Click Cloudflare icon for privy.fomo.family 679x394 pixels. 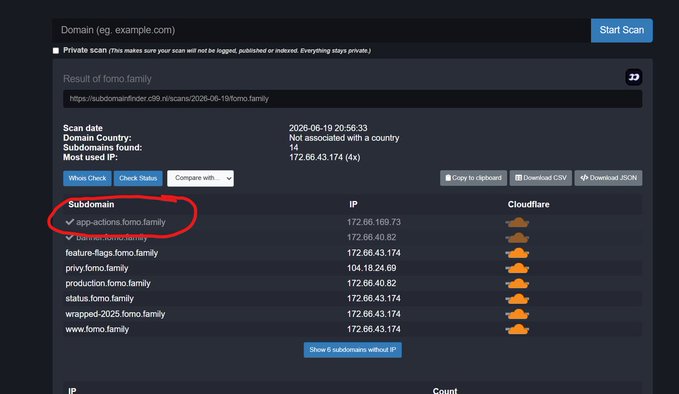517,268
